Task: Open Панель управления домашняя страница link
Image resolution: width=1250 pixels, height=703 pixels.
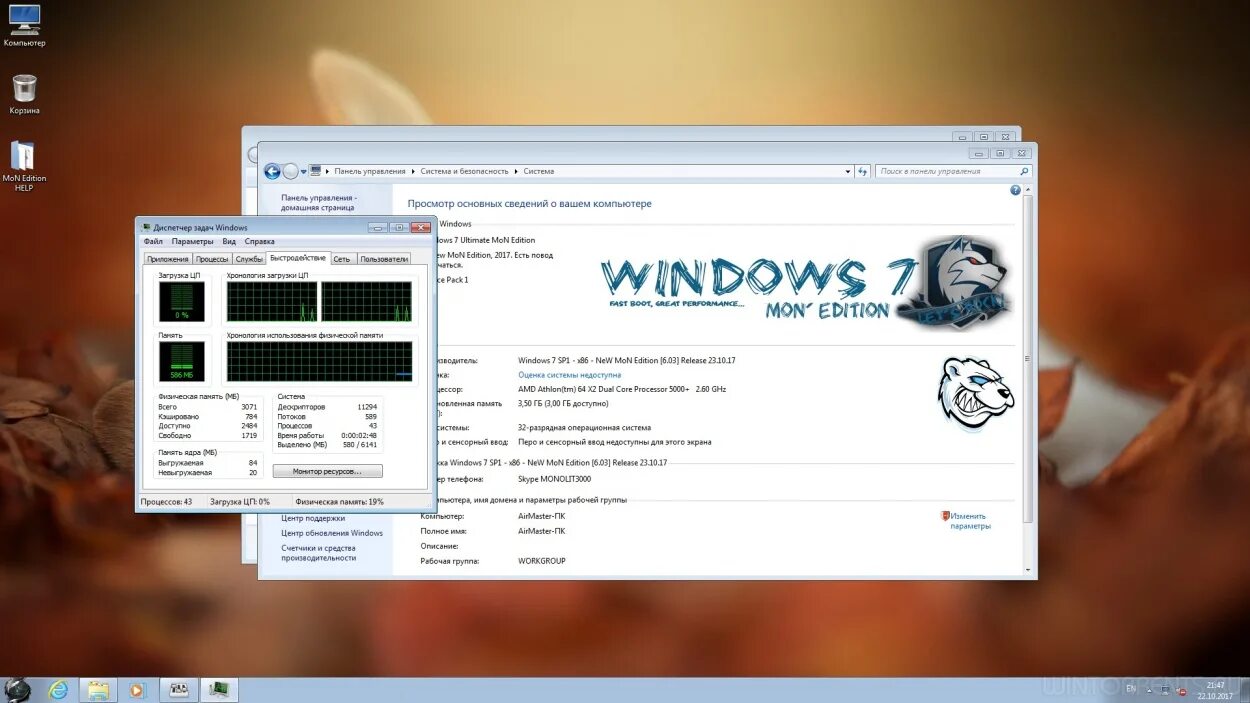Action: pos(318,203)
